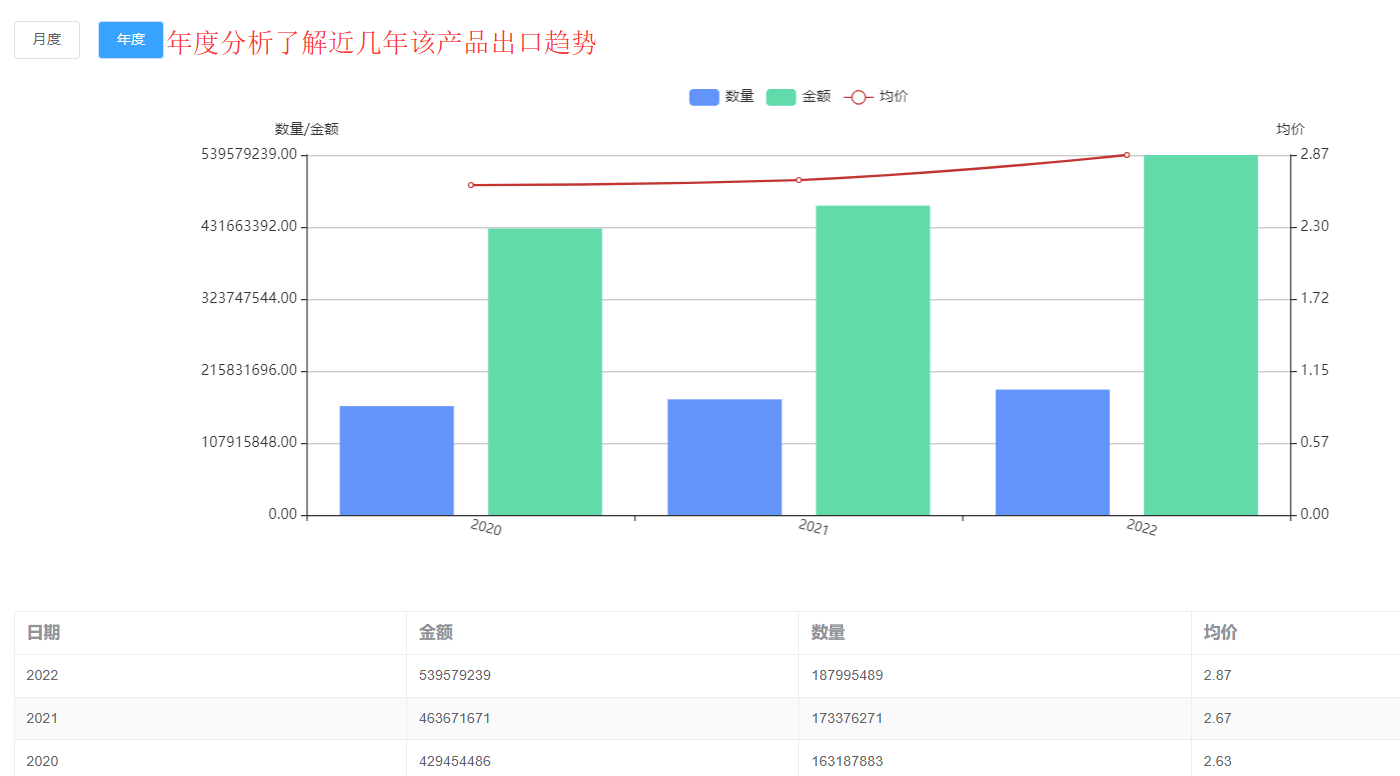
Task: Click the 数量/金额 axis title
Action: pos(307,130)
